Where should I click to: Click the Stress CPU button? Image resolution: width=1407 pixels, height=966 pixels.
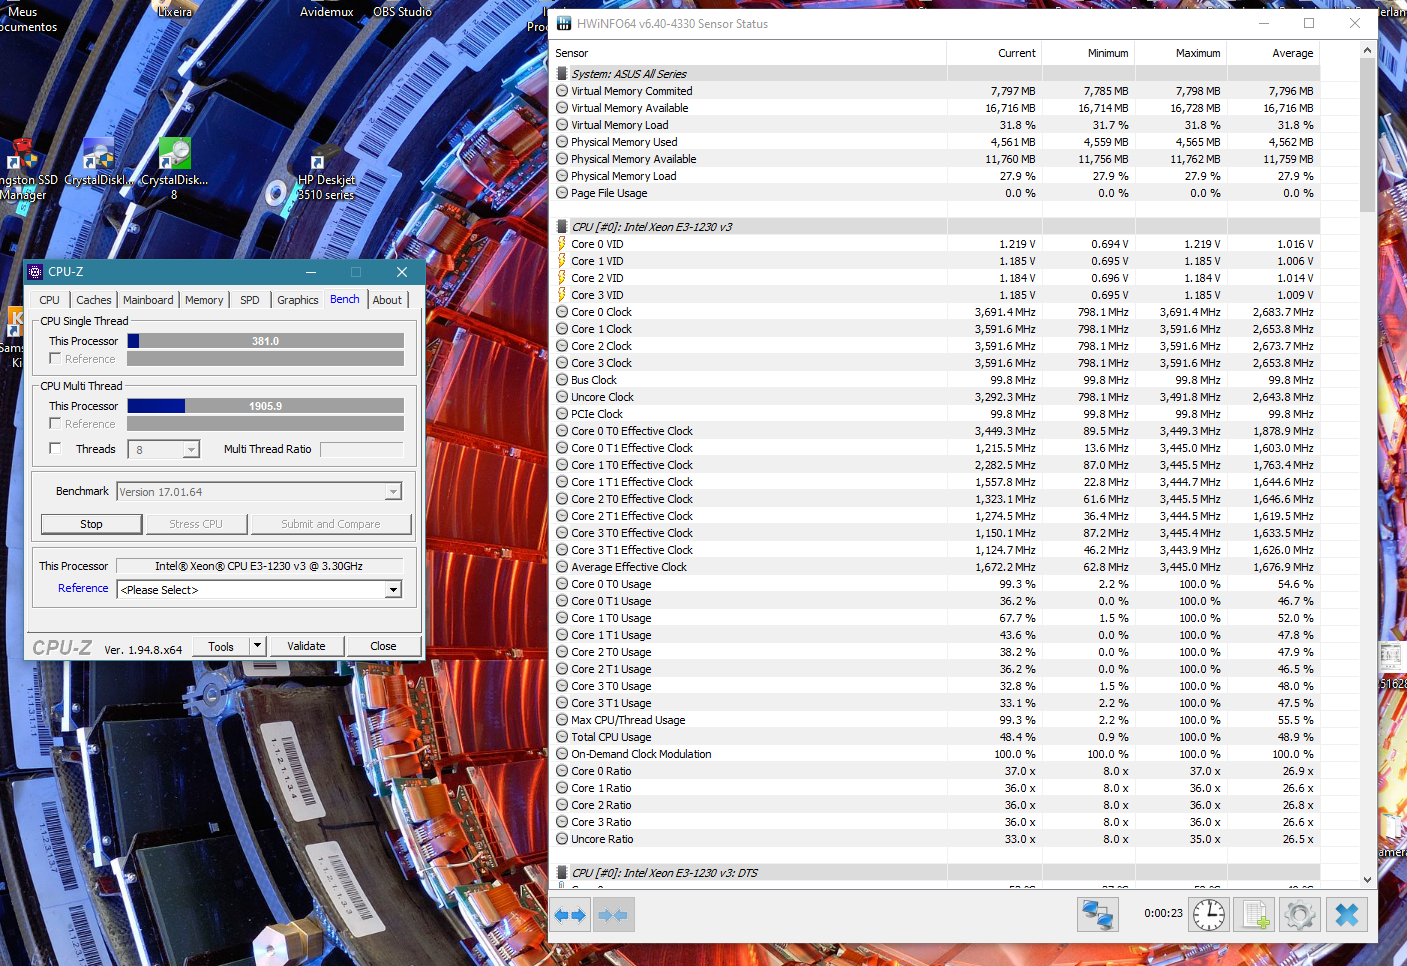pyautogui.click(x=196, y=524)
